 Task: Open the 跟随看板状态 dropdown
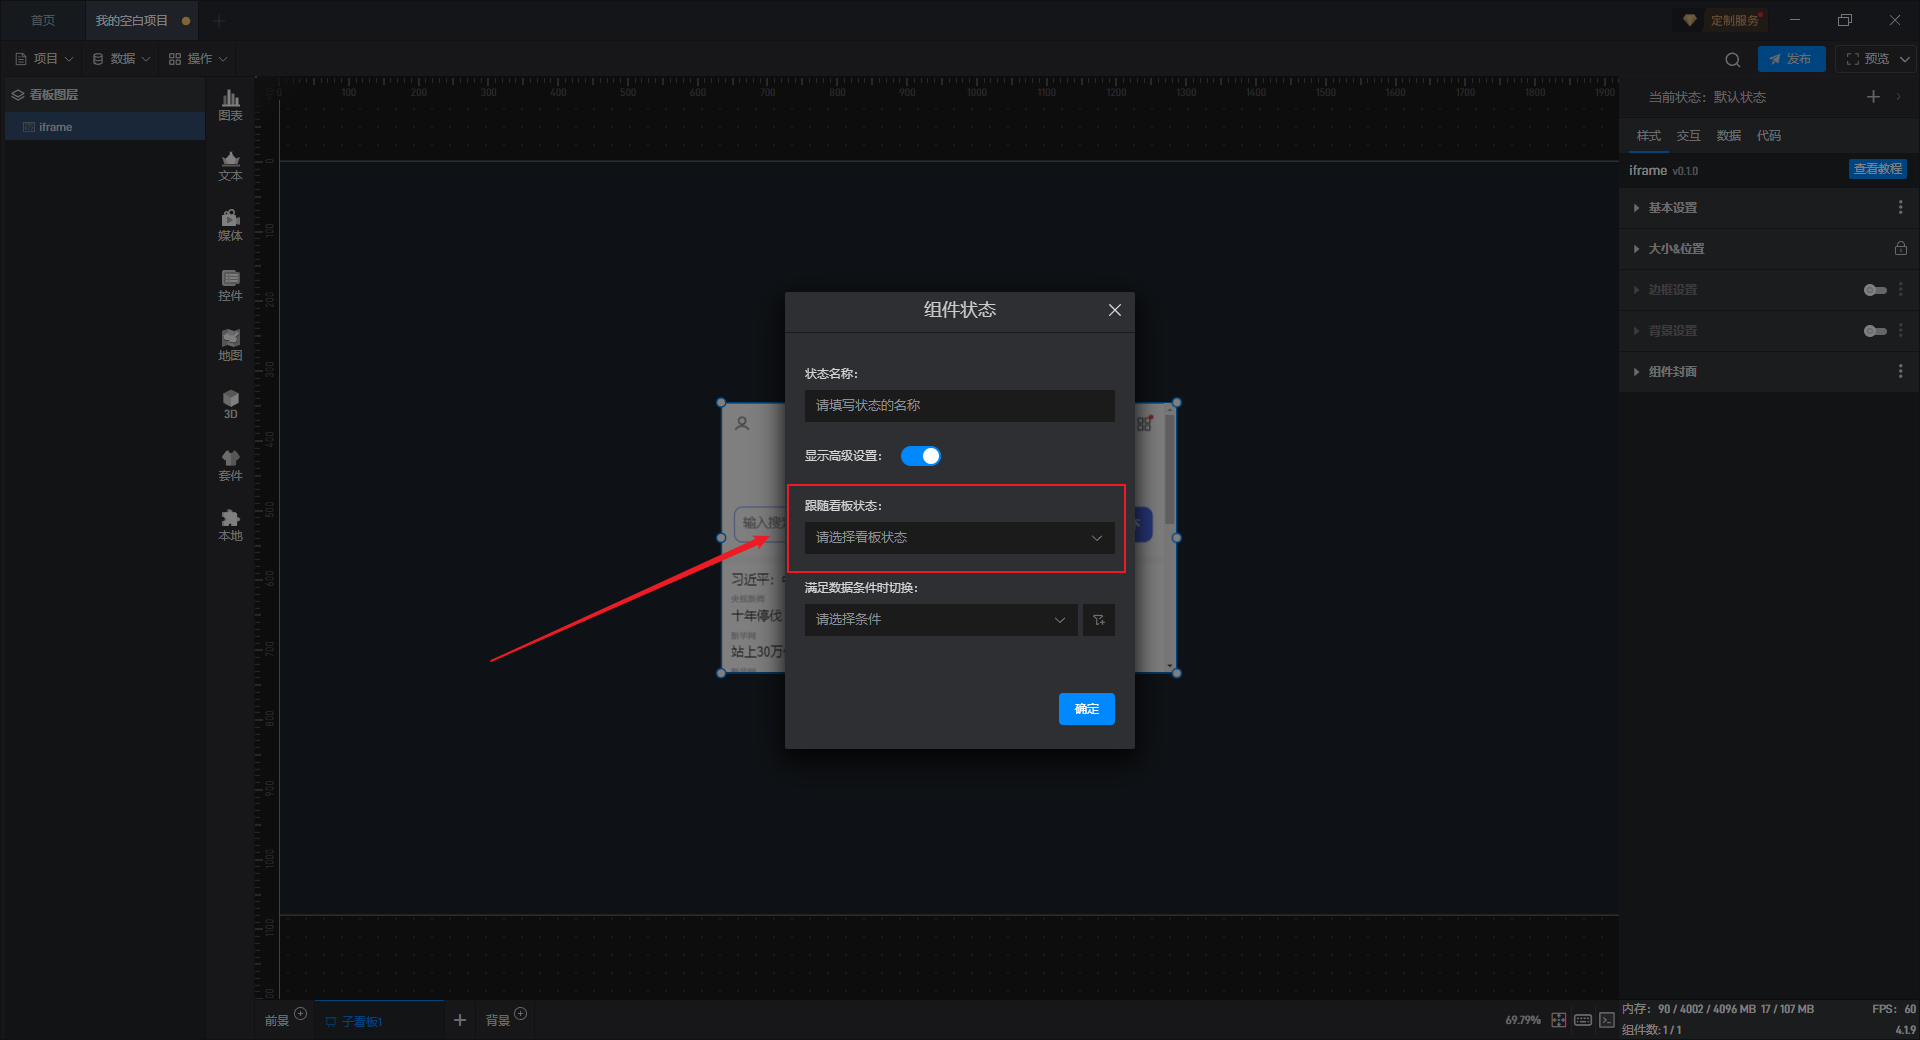960,538
